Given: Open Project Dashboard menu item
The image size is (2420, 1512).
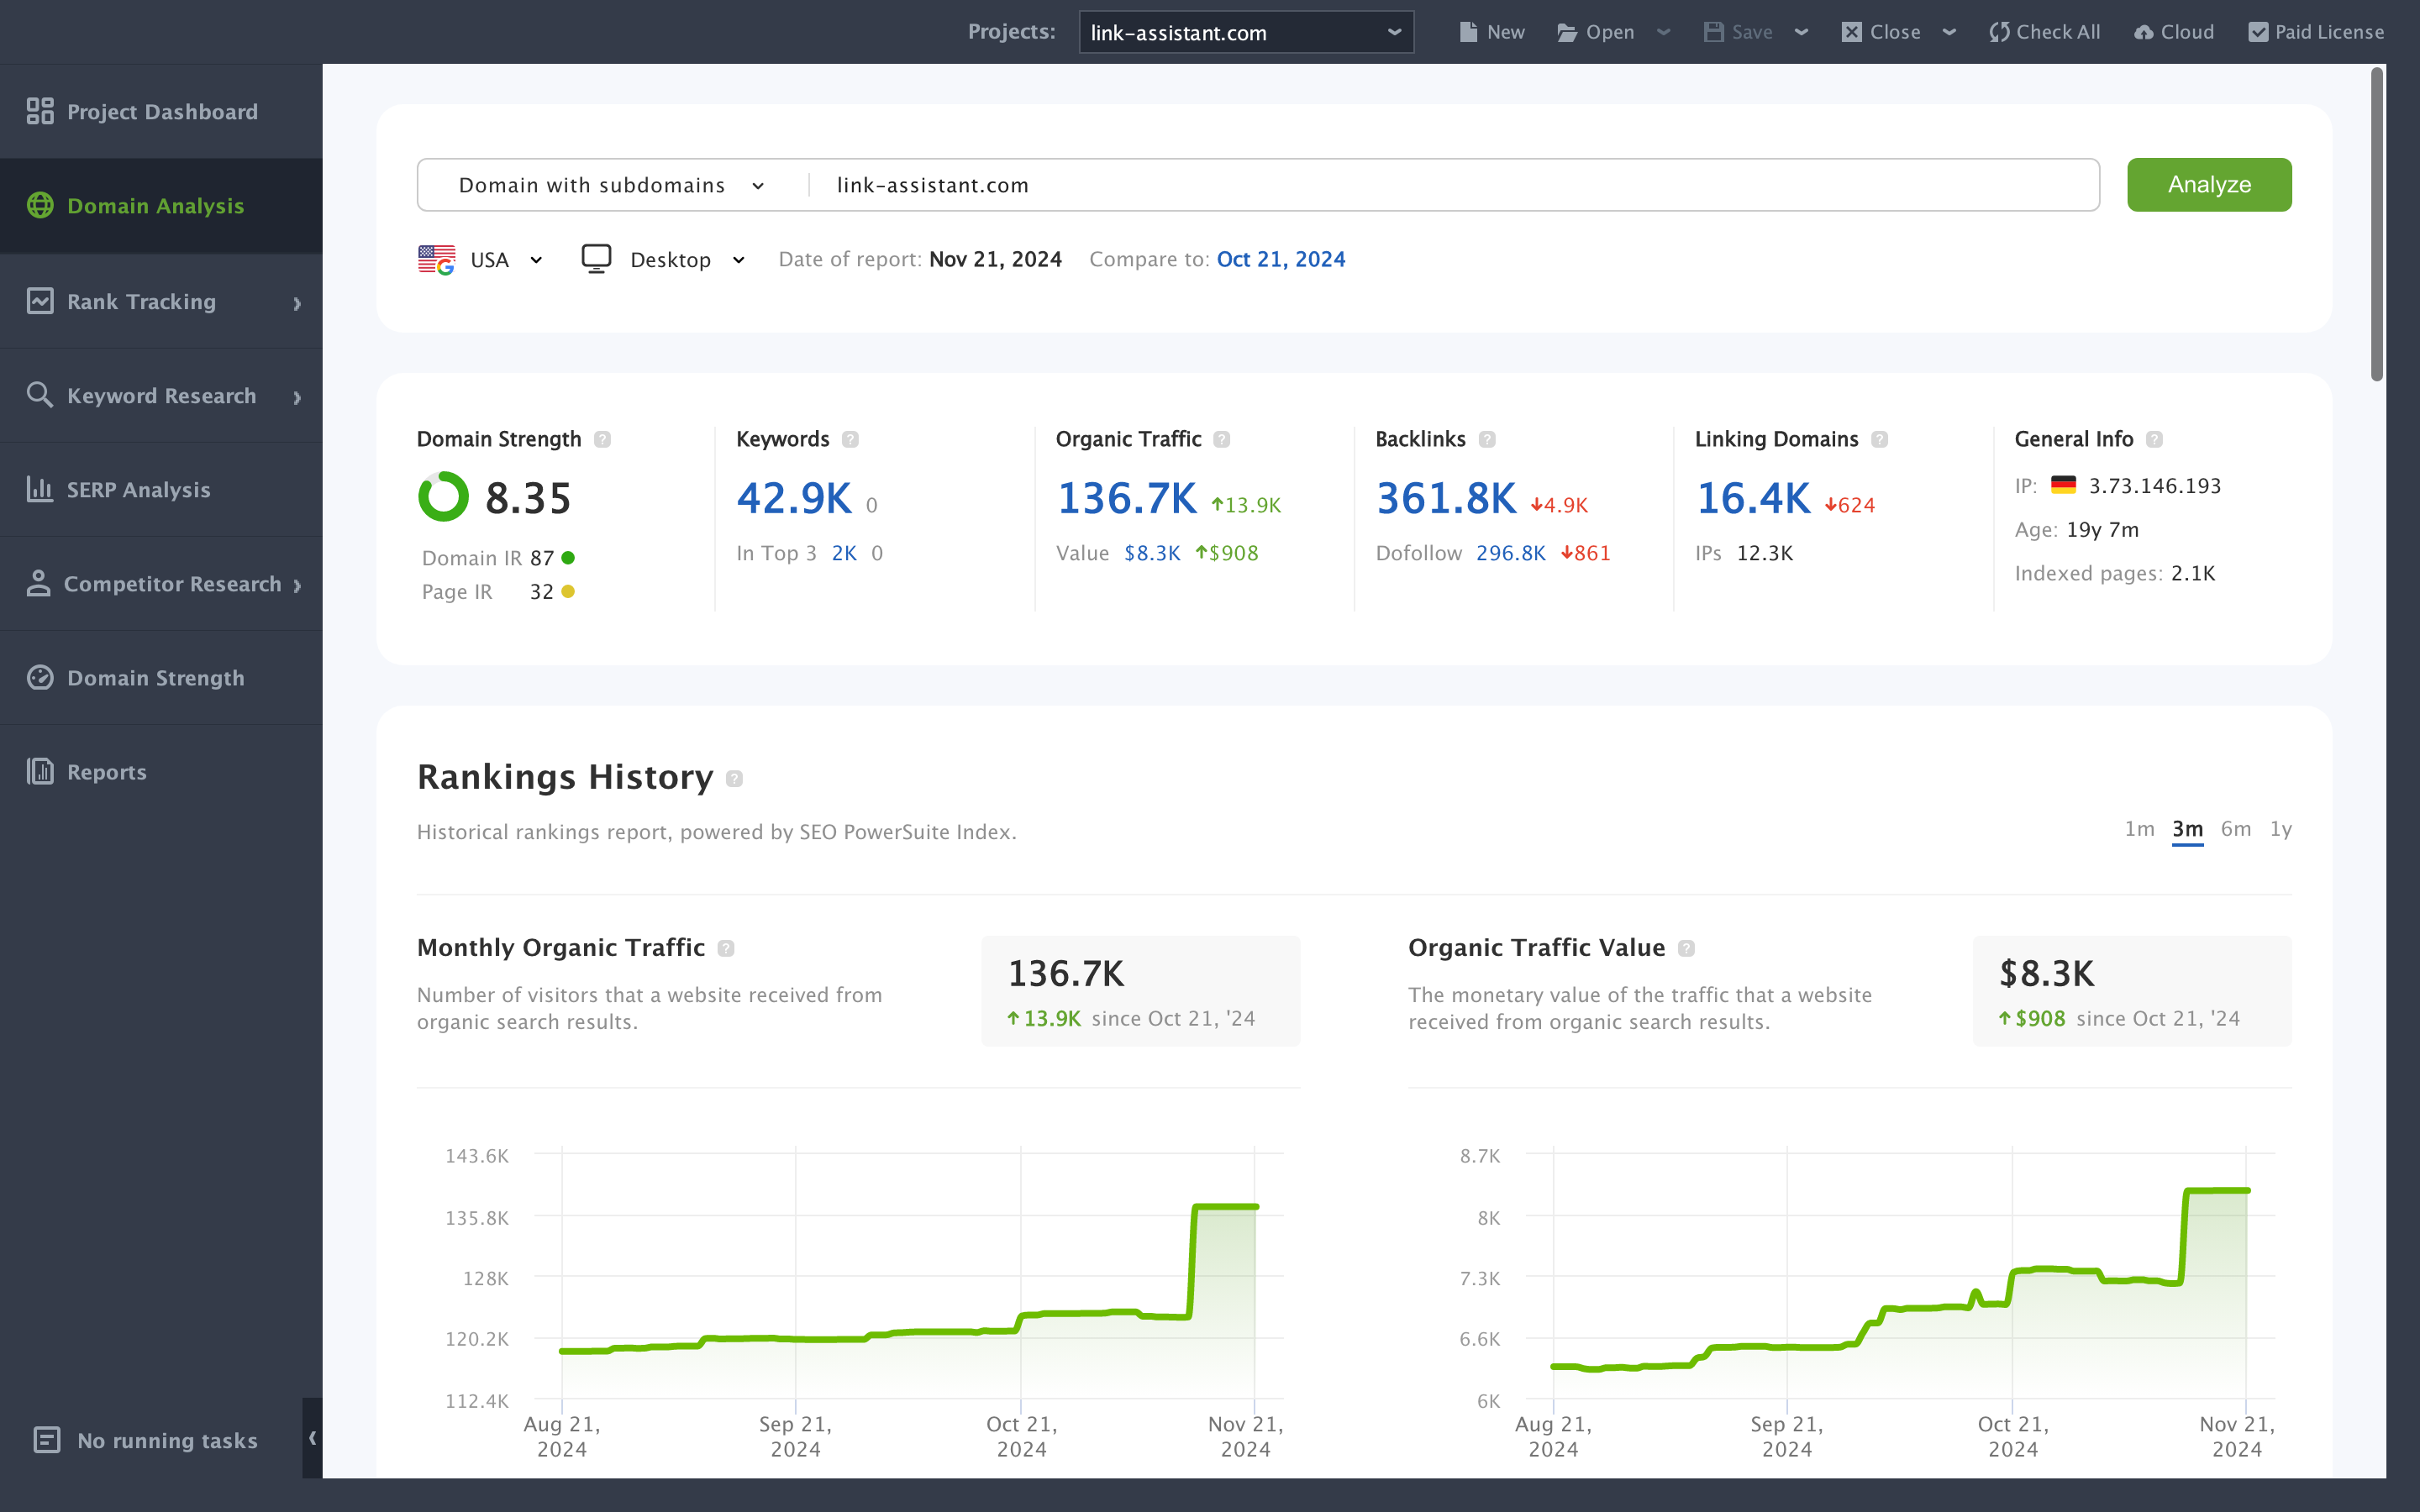Looking at the screenshot, I should [x=161, y=111].
